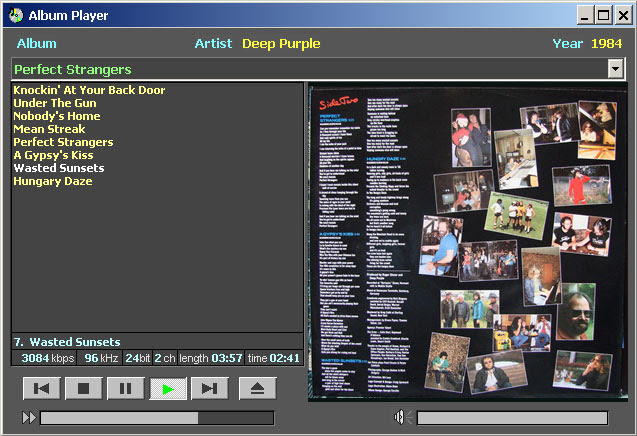Maximize the Album Player window
The height and width of the screenshot is (436, 637).
pyautogui.click(x=604, y=15)
